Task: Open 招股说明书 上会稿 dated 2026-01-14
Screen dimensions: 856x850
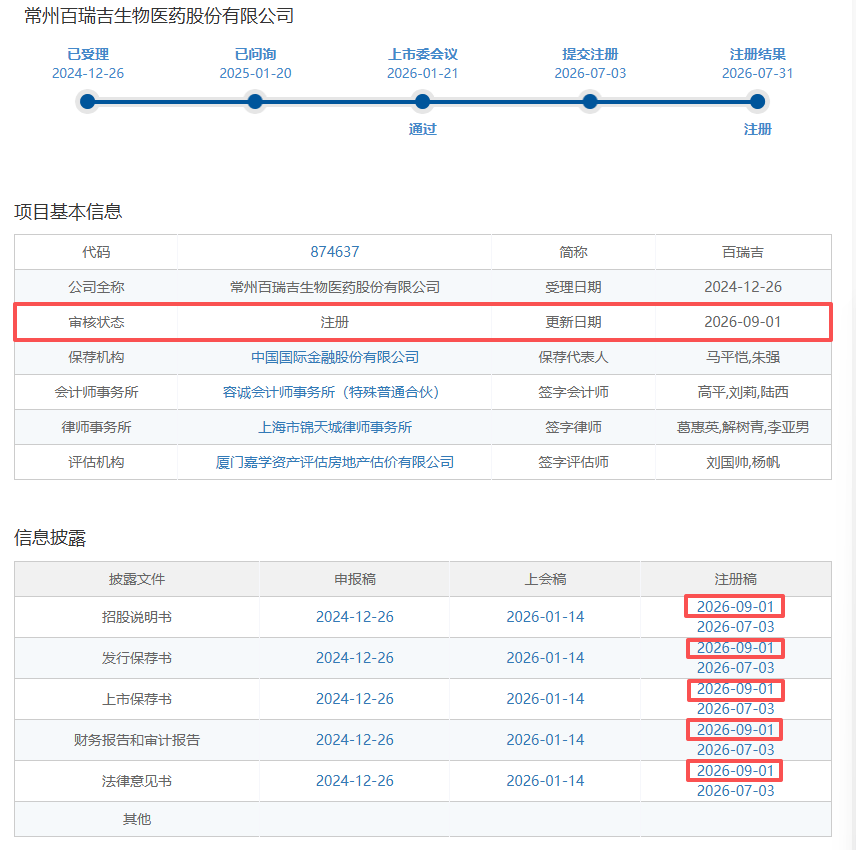Action: pyautogui.click(x=545, y=617)
